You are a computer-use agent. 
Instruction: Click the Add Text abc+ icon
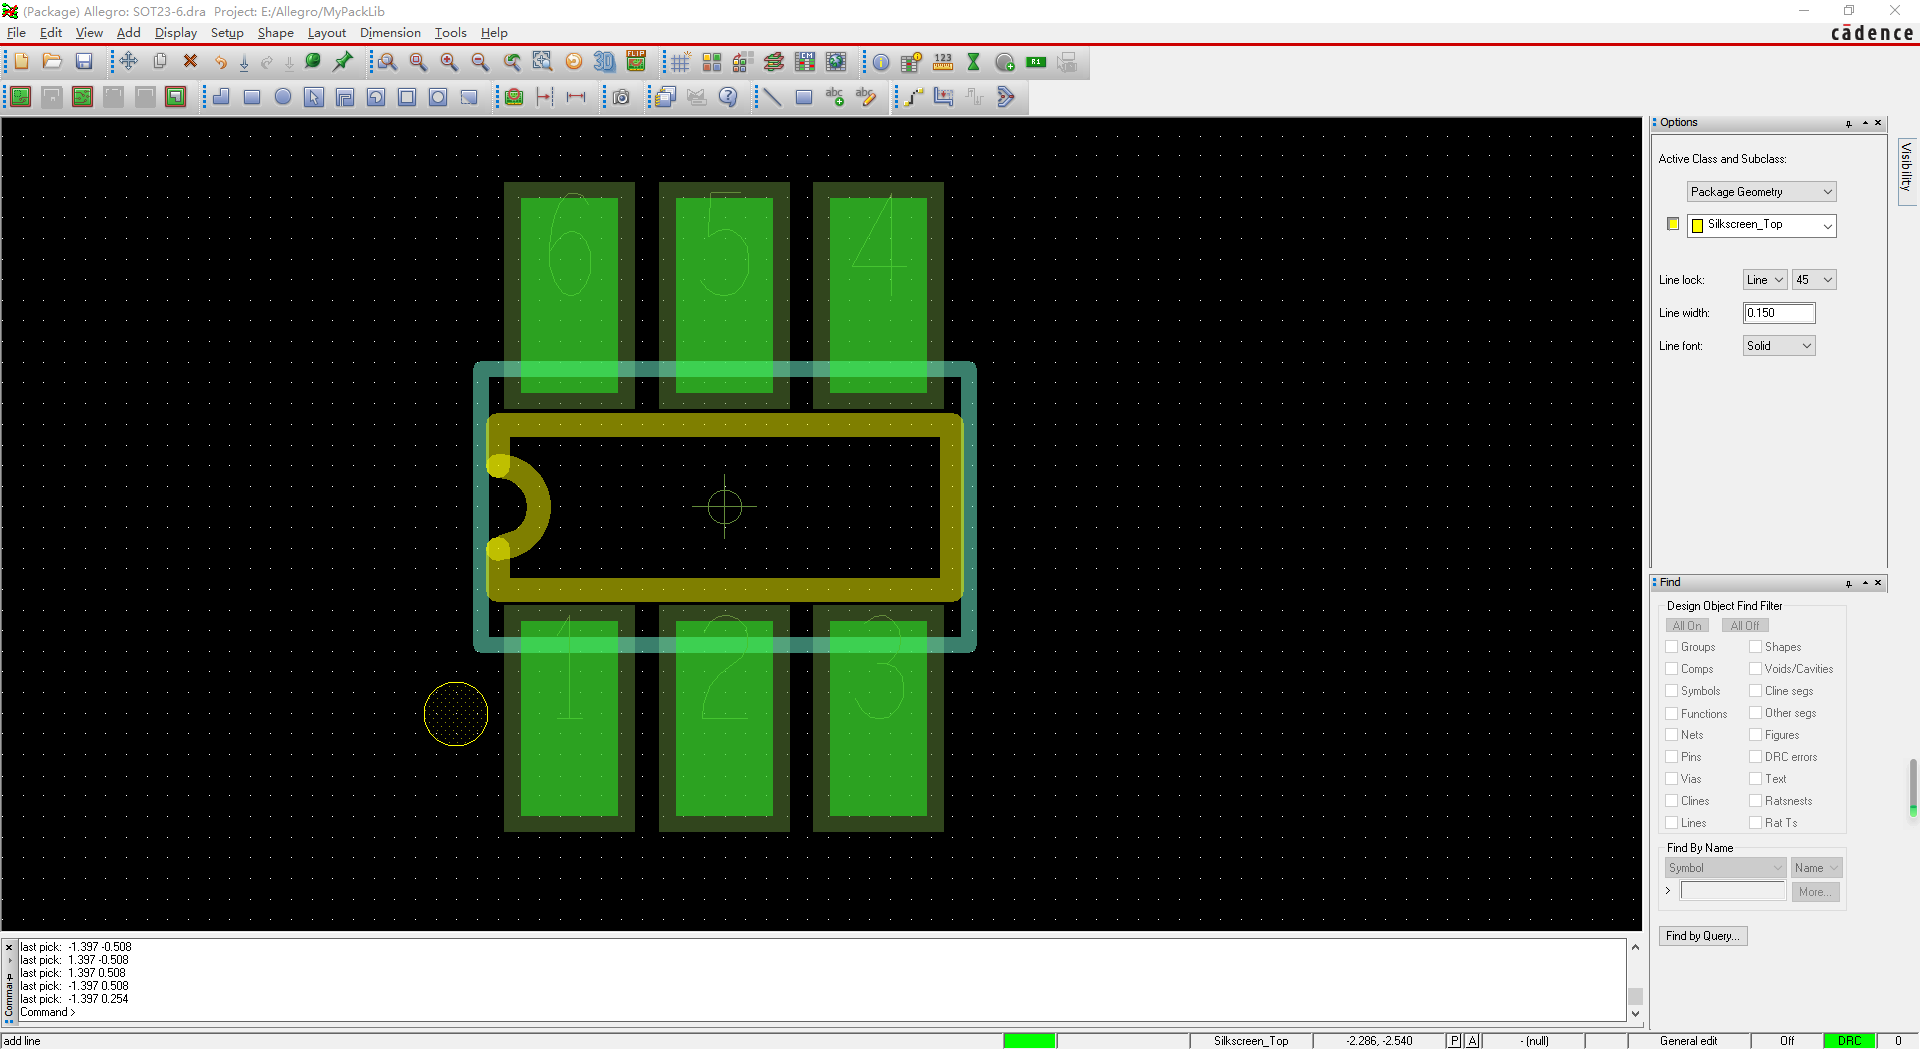tap(835, 97)
